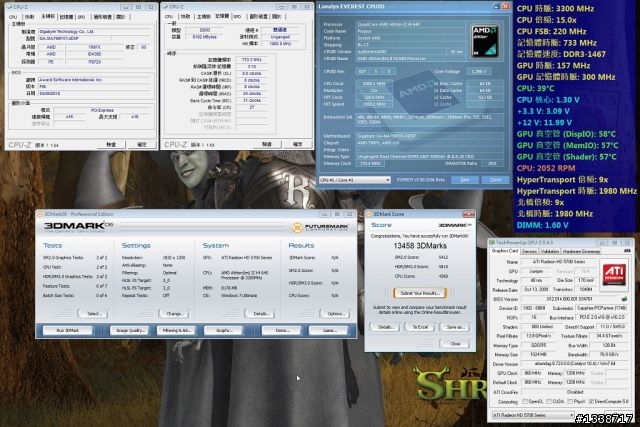Image resolution: width=640 pixels, height=427 pixels.
Task: Click the CPU: 2052 RPM fan line in overlay
Action: pos(546,168)
